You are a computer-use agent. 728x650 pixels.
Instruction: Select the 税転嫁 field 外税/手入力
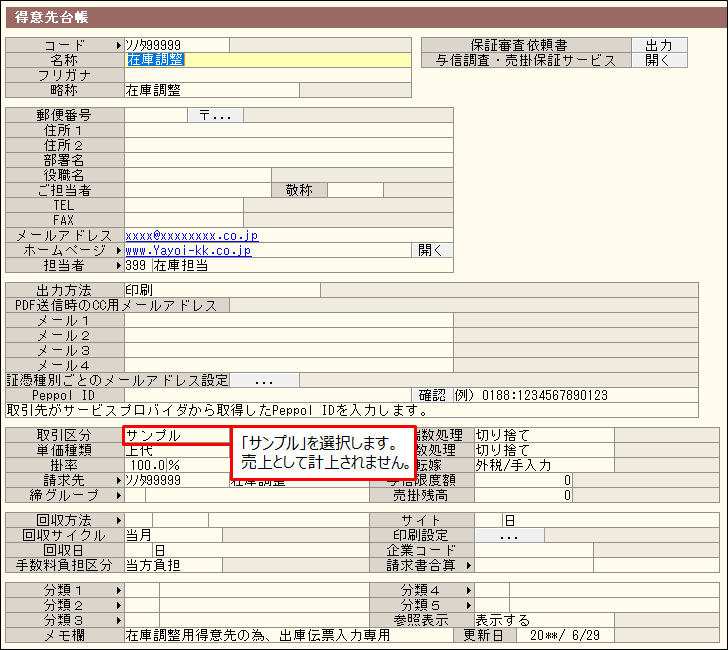click(x=544, y=465)
